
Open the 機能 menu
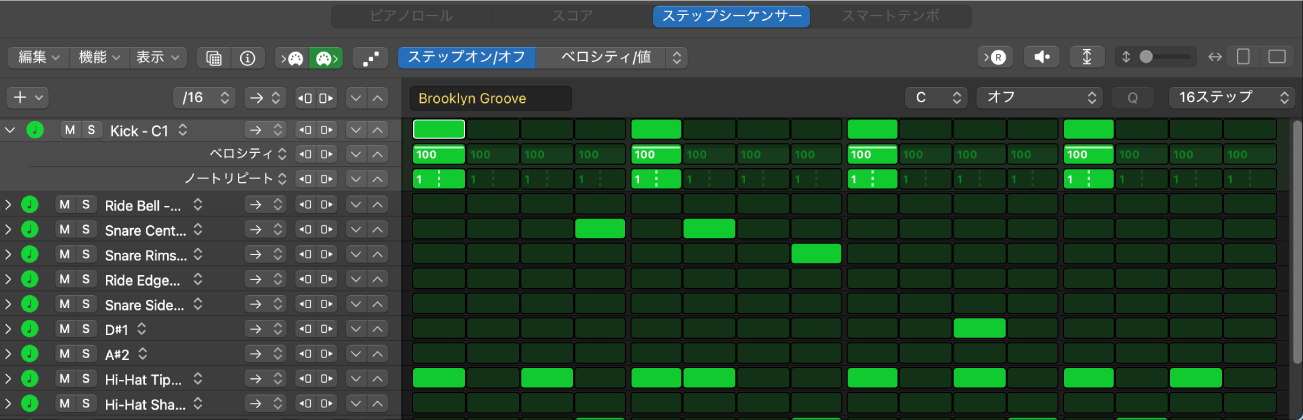click(x=99, y=58)
